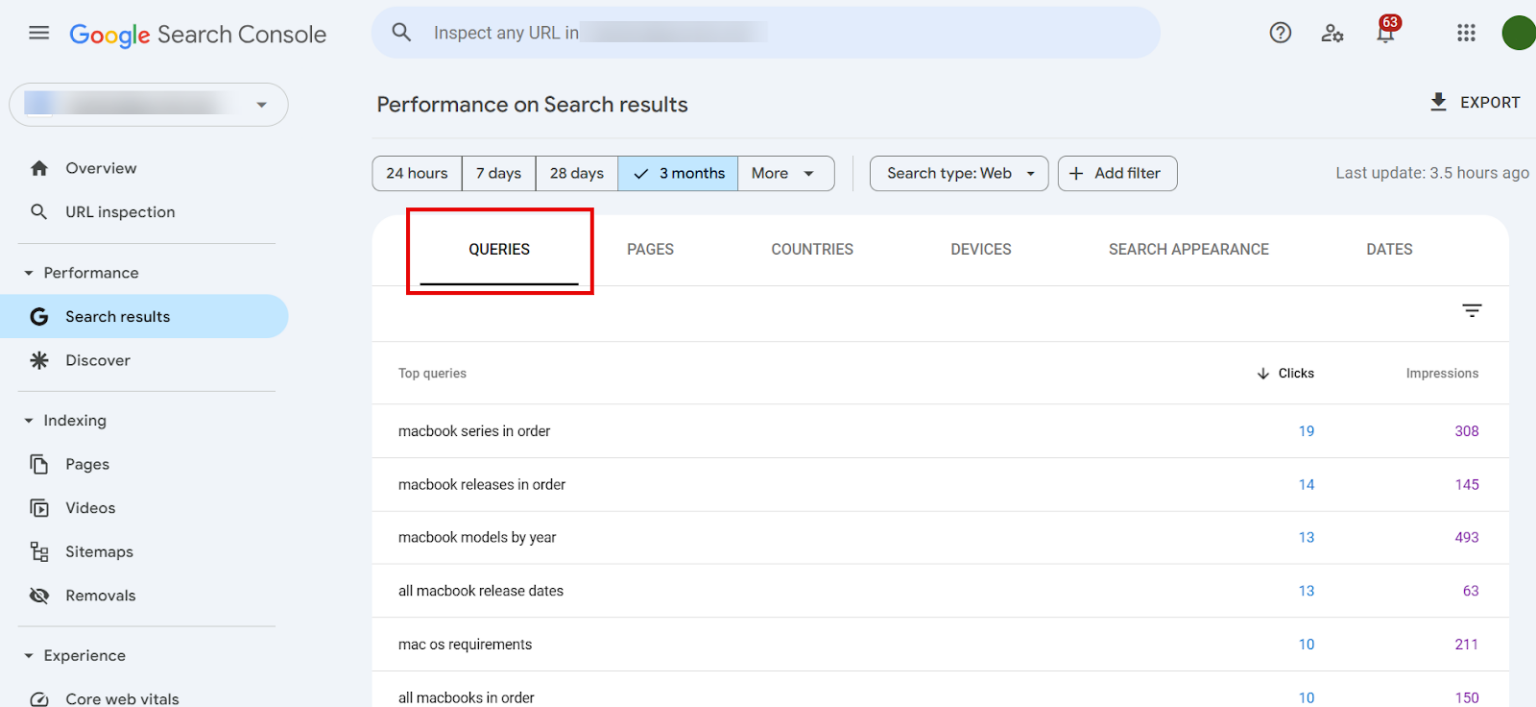
Task: Select the 24 hours date filter
Action: [416, 173]
